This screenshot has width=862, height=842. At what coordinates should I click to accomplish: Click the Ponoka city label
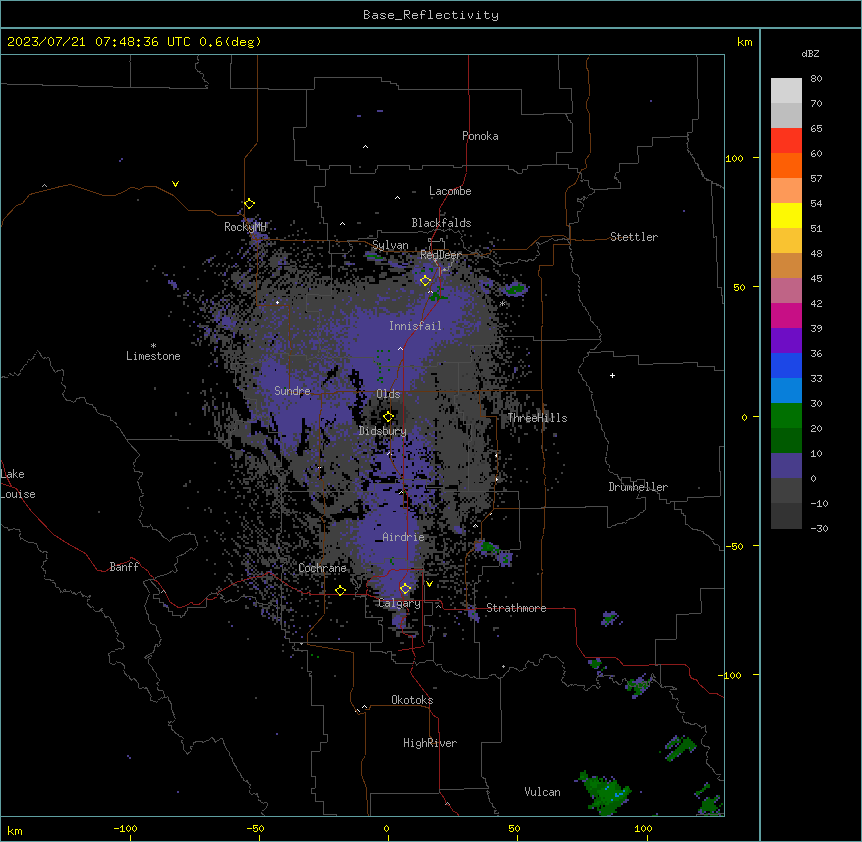click(480, 136)
